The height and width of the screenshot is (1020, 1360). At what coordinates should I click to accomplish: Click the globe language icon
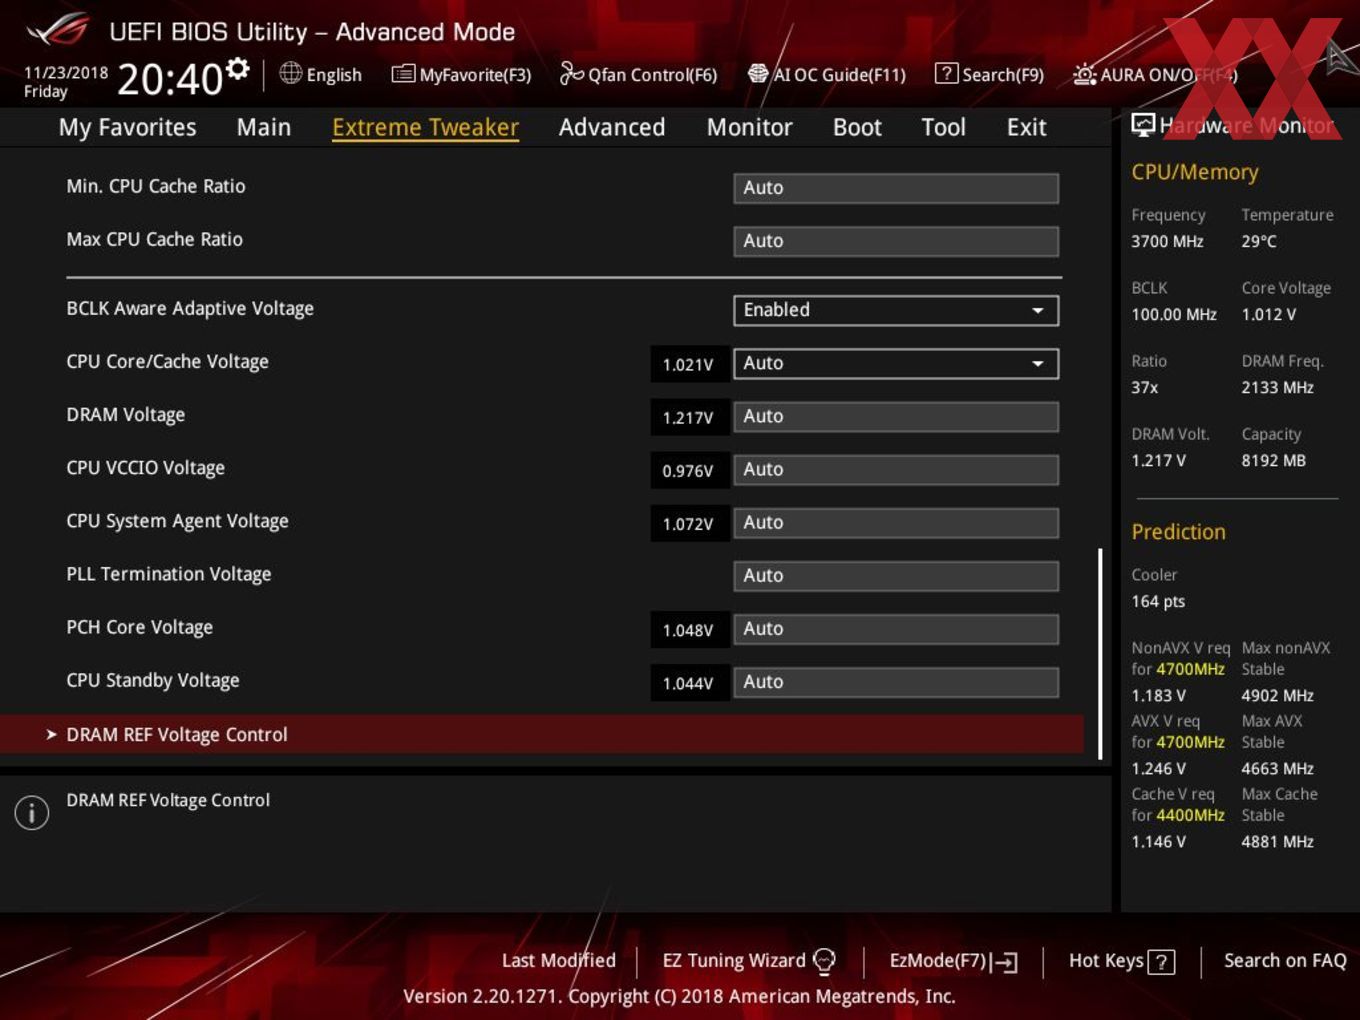pyautogui.click(x=290, y=73)
